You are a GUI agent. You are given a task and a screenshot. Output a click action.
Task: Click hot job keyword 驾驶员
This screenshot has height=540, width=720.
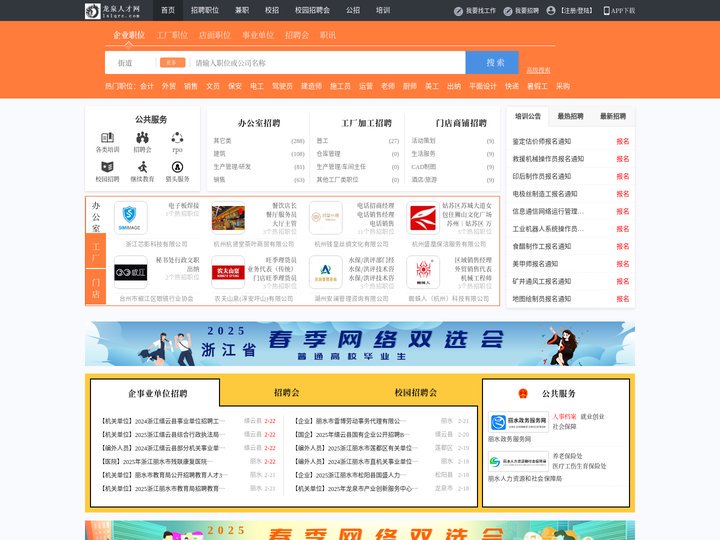tap(282, 86)
